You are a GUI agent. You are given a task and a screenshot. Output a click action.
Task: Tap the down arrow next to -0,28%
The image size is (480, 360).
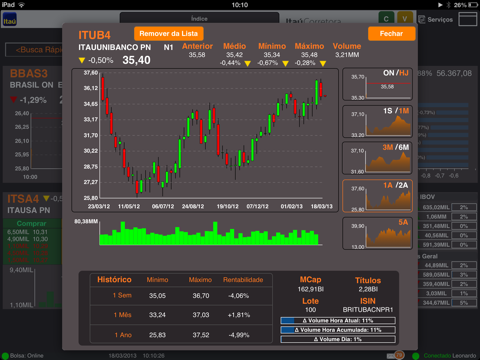click(323, 63)
